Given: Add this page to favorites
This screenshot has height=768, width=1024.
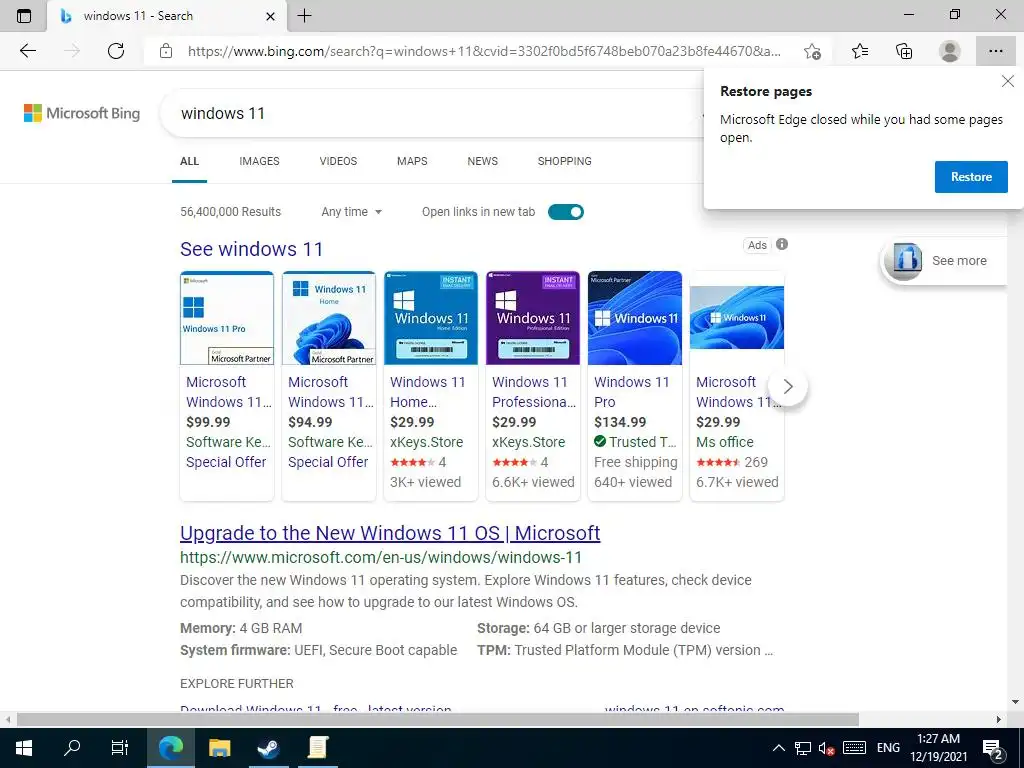Looking at the screenshot, I should [x=812, y=51].
